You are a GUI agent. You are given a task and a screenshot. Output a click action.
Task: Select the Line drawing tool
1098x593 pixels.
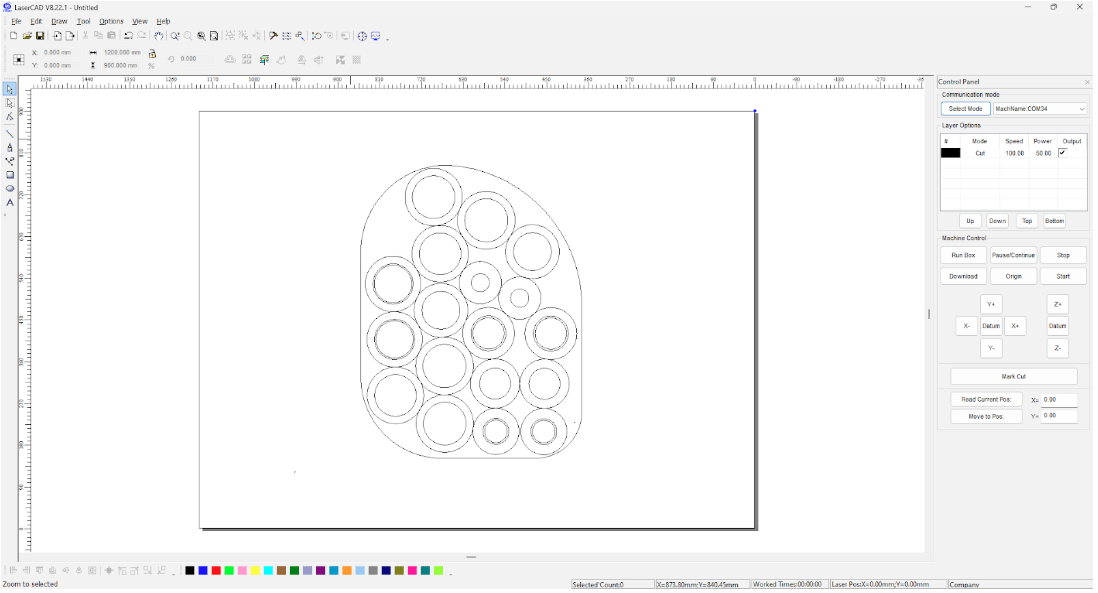[10, 133]
